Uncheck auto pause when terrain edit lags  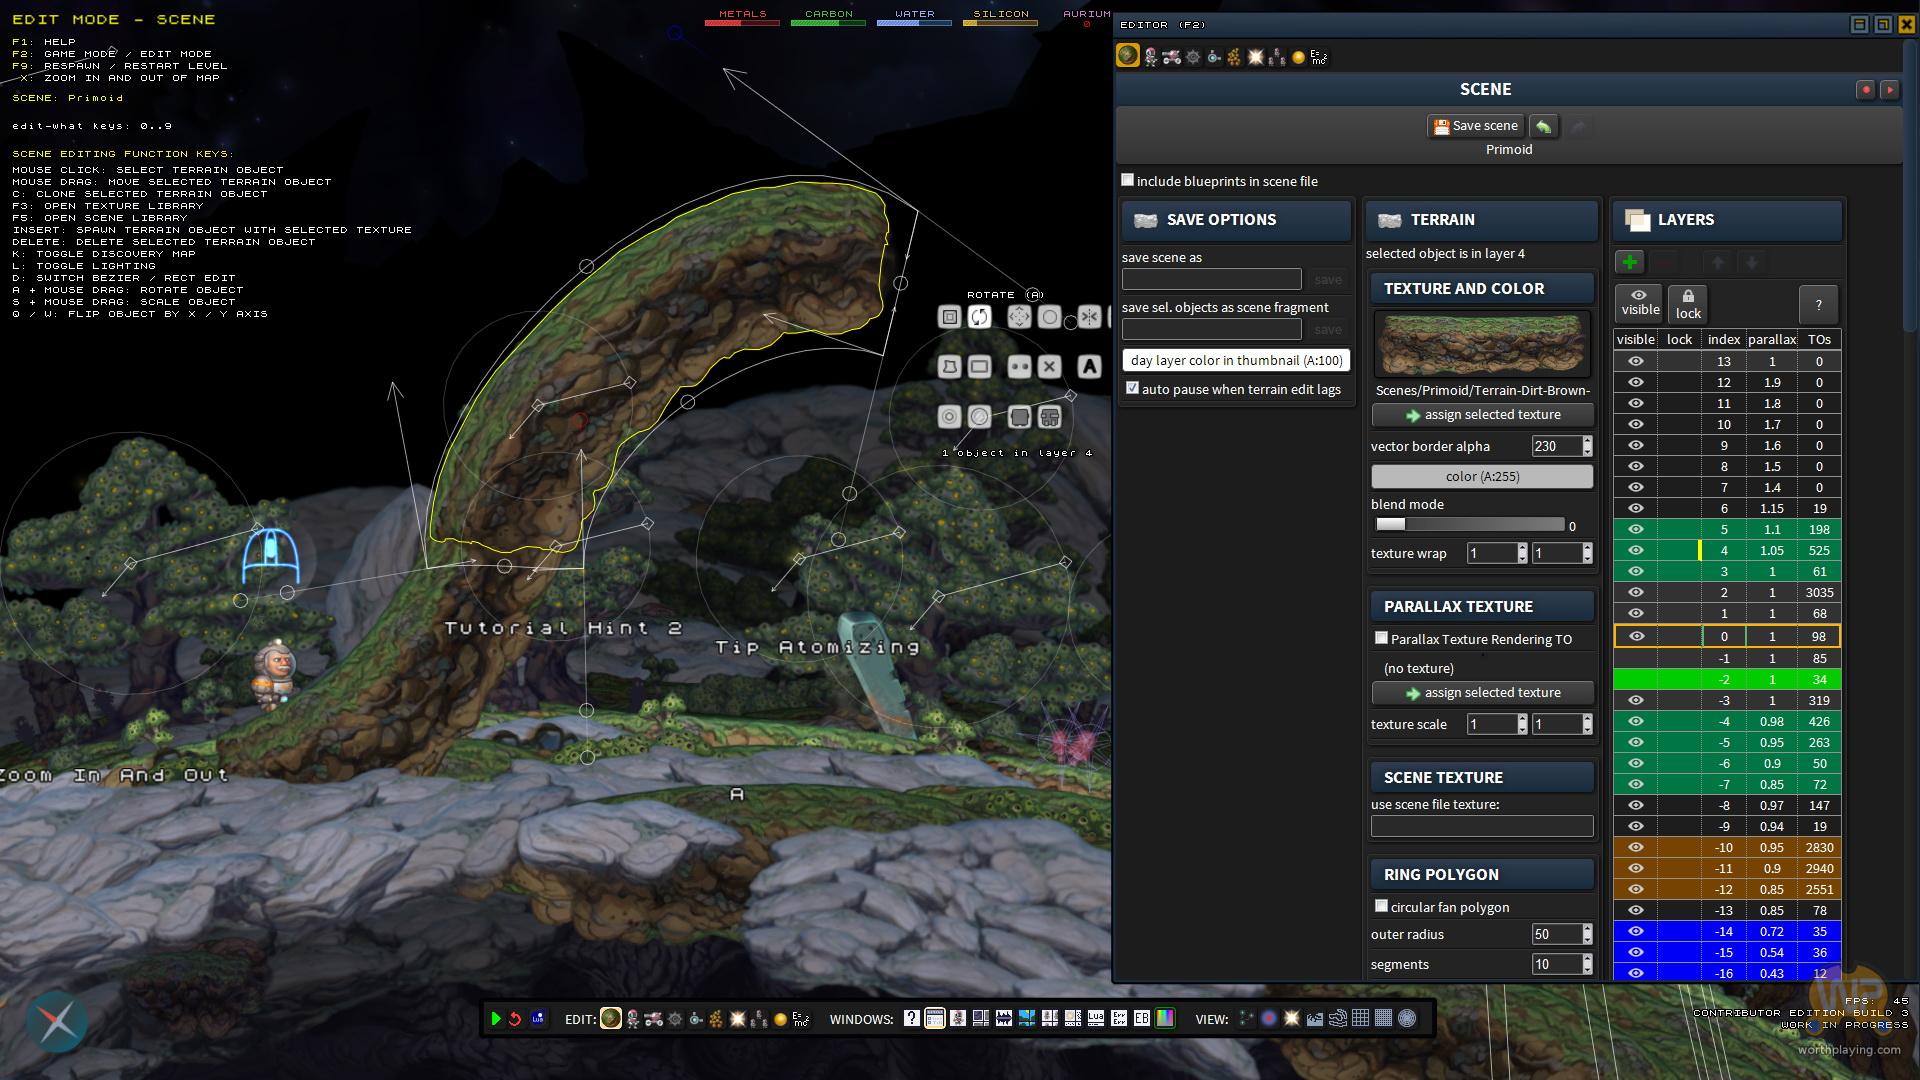[x=1132, y=388]
